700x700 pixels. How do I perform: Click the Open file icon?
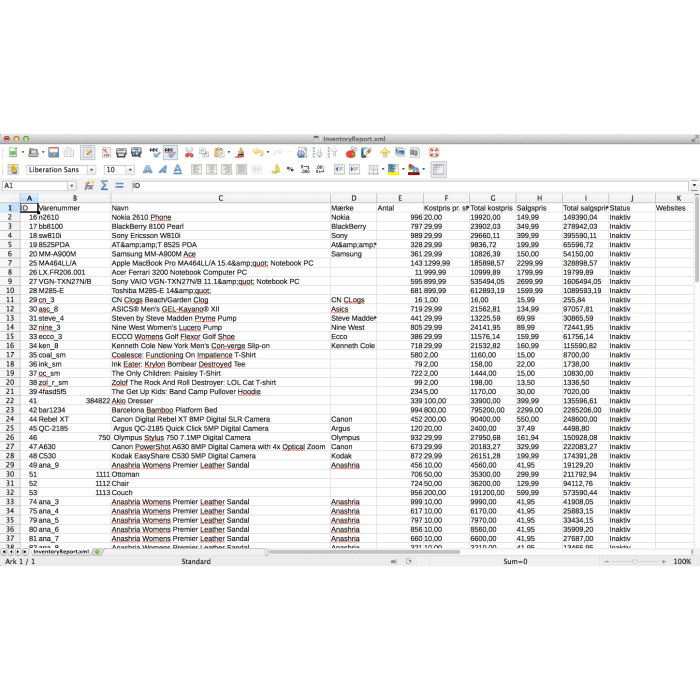click(33, 153)
